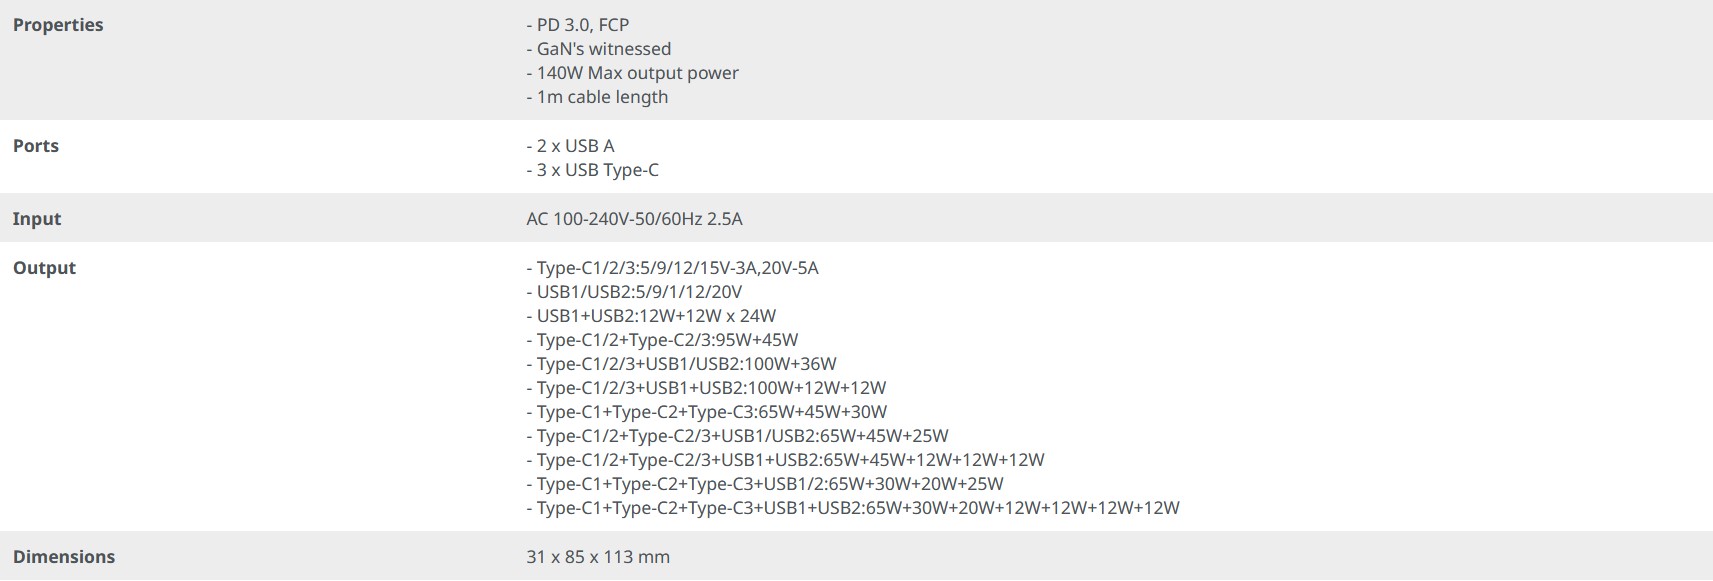
Task: Click the 'Type-C1/2/3+USB1/USB2:100W+36W' line
Action: 682,364
